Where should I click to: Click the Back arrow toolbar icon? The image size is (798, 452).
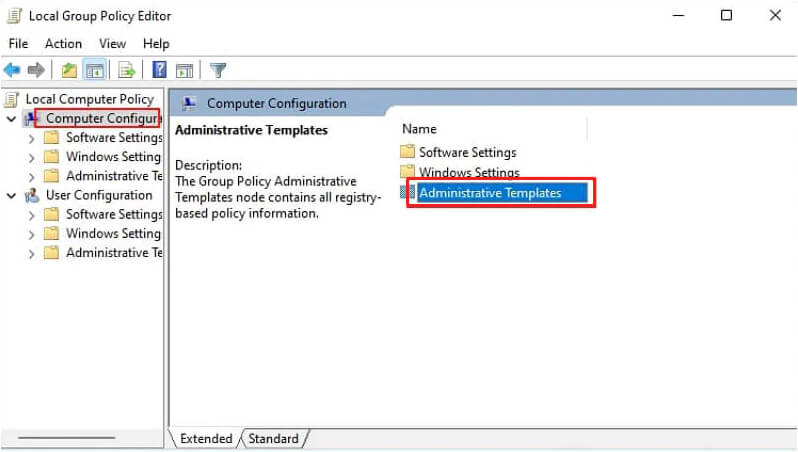(x=12, y=70)
